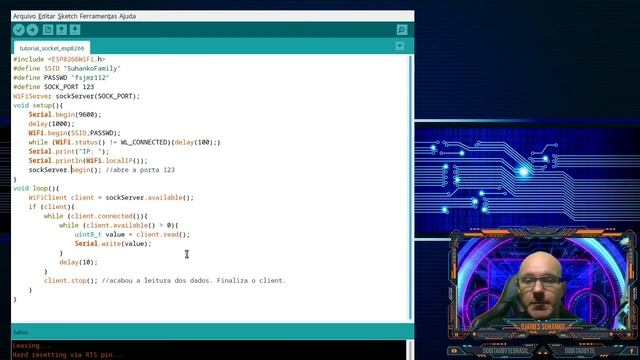The height and width of the screenshot is (360, 640).
Task: Click 'Hard resetting via RTS pin...' console line
Action: (x=68, y=355)
